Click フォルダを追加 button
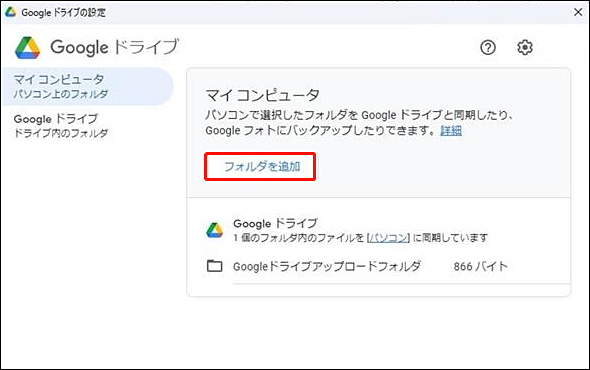 (x=260, y=166)
